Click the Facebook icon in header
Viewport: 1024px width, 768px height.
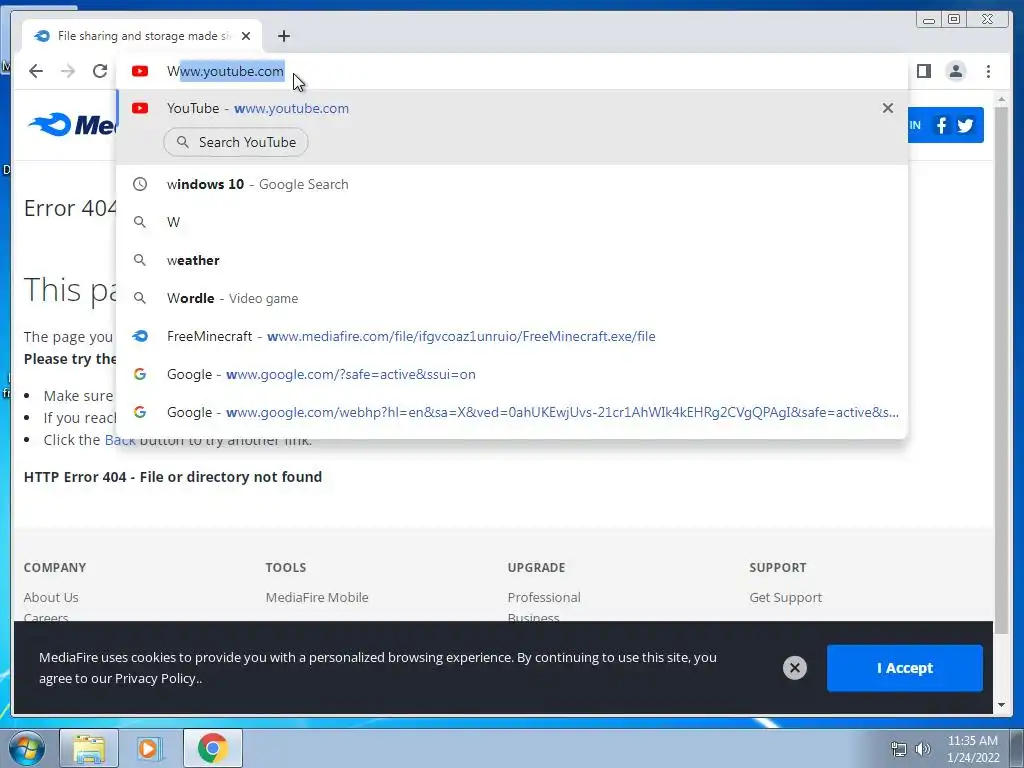[x=941, y=125]
